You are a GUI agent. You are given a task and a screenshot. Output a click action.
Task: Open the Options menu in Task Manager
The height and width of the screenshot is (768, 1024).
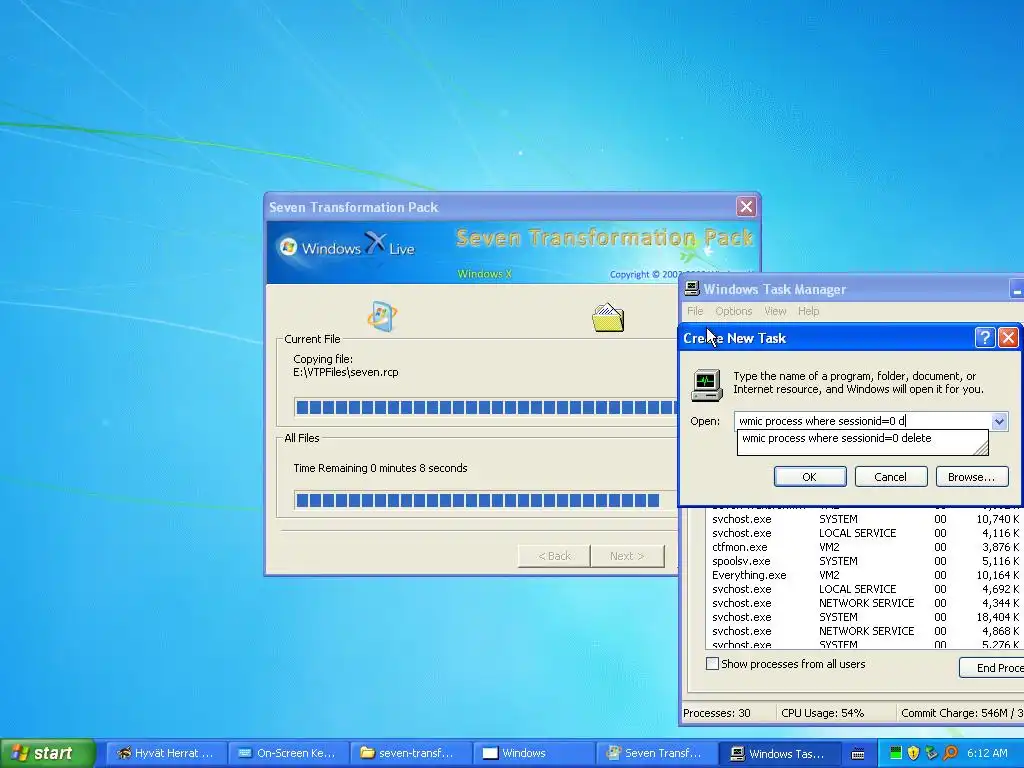pyautogui.click(x=733, y=311)
